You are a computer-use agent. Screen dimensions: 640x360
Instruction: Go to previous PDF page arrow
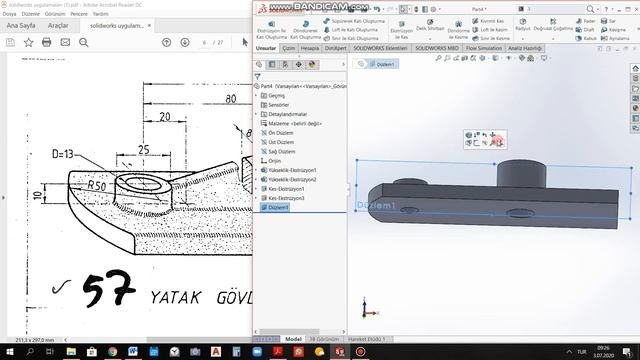167,42
